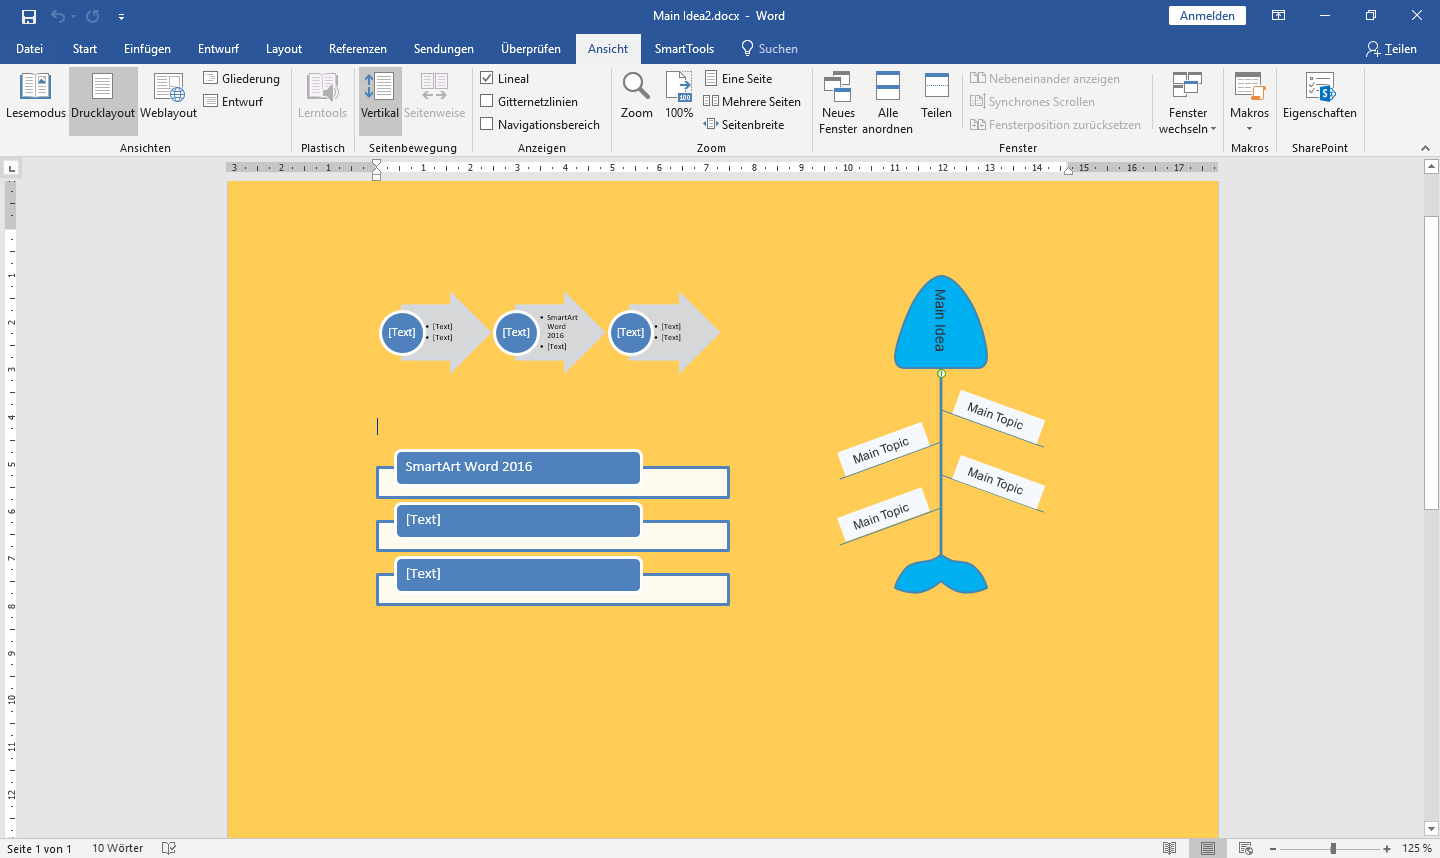Click the Suchen tell-me search box
1440x858 pixels.
point(770,49)
